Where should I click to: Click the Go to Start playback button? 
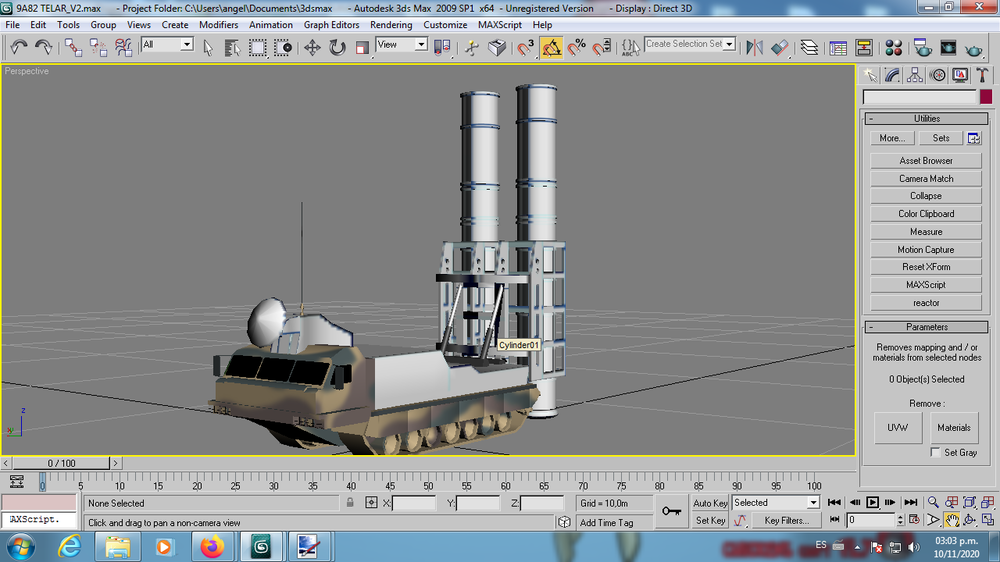[834, 503]
